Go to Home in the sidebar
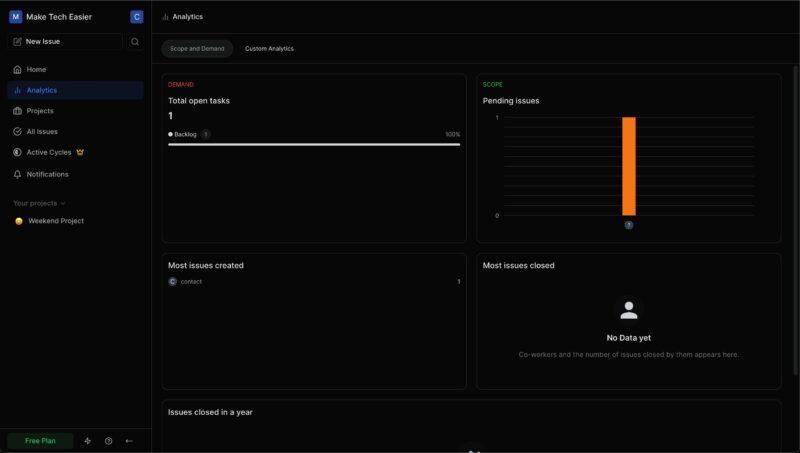The height and width of the screenshot is (453, 800). pos(75,69)
